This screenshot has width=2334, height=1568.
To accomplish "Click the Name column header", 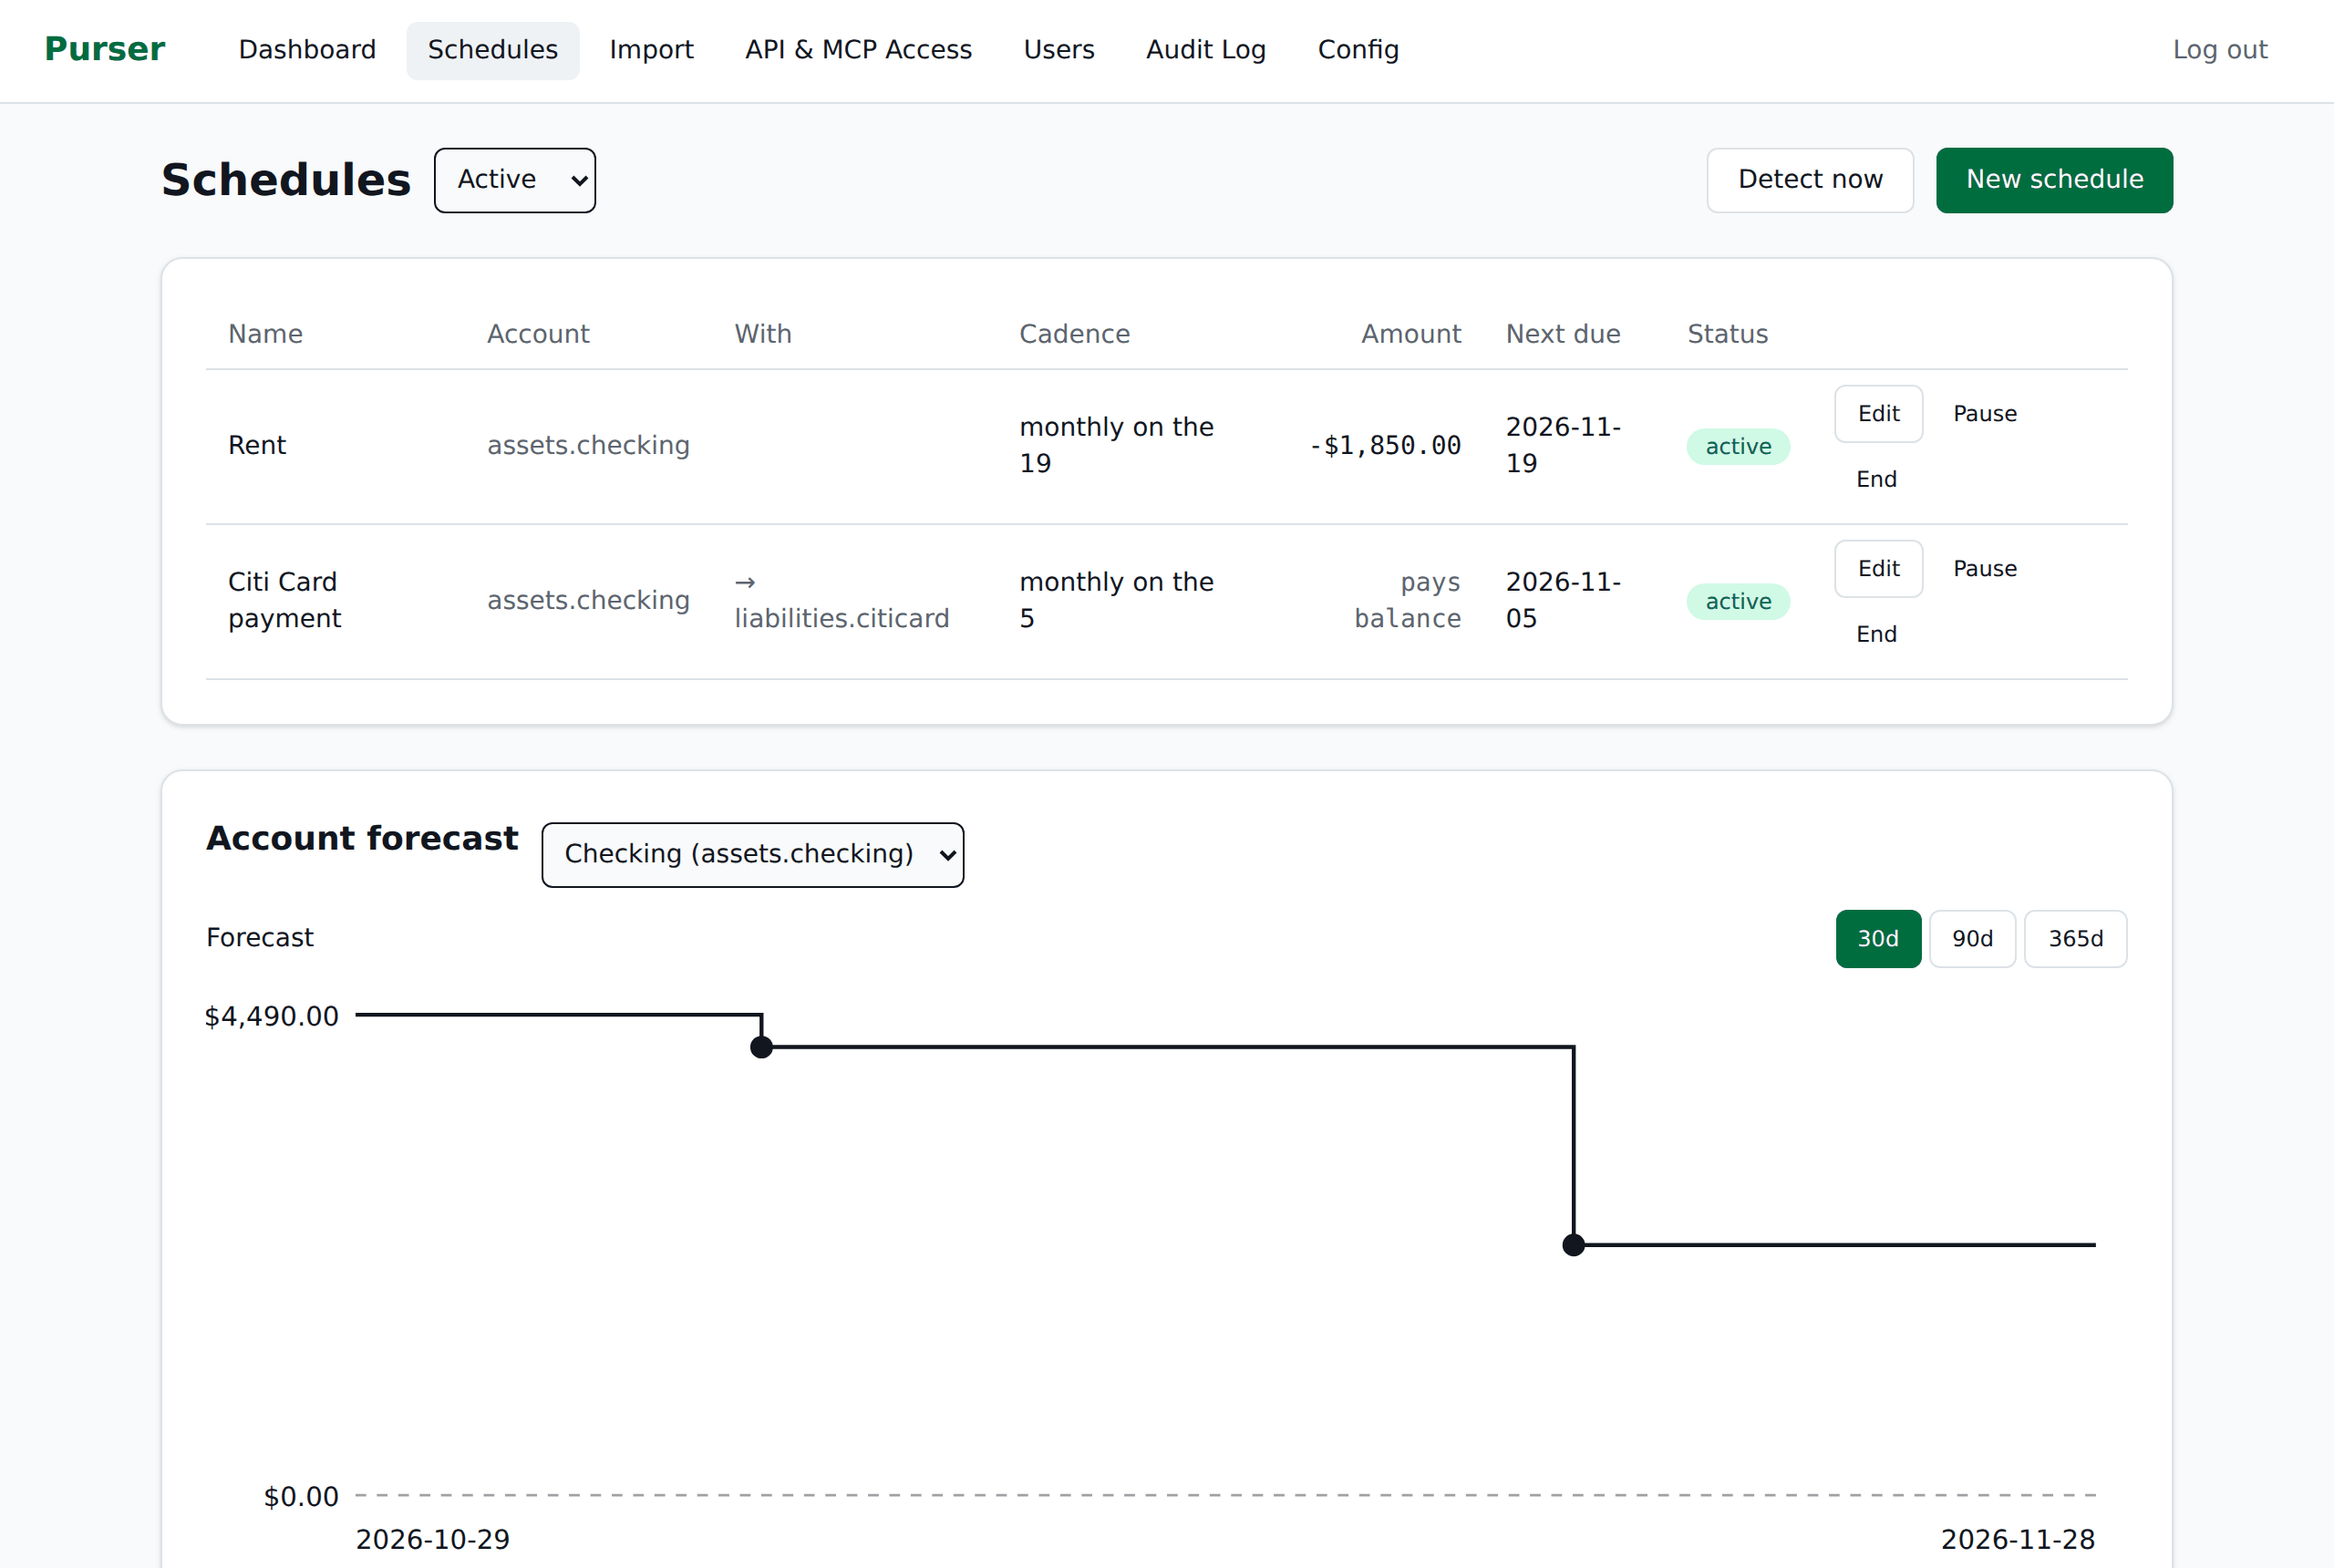I will pos(265,334).
